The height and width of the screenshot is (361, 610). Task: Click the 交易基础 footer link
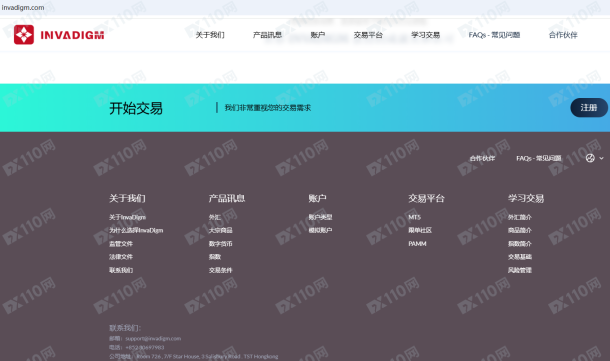point(520,257)
